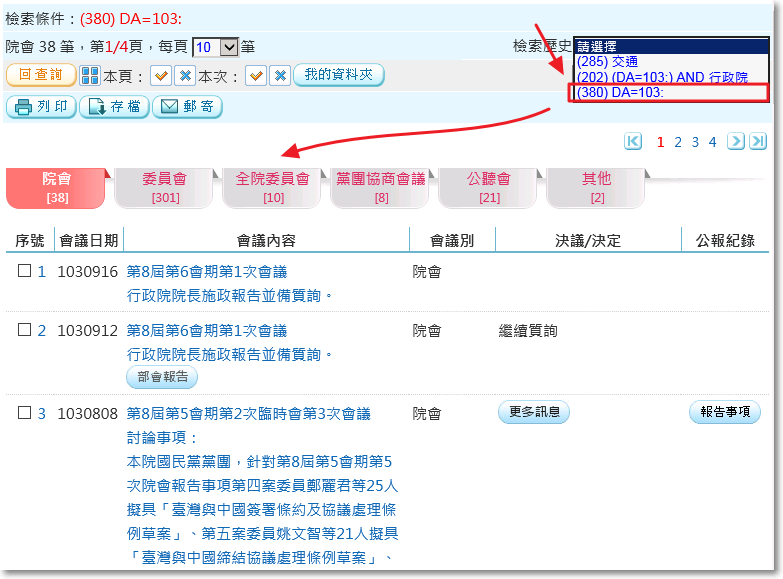Click the grid view icon before 本頁

tap(90, 76)
